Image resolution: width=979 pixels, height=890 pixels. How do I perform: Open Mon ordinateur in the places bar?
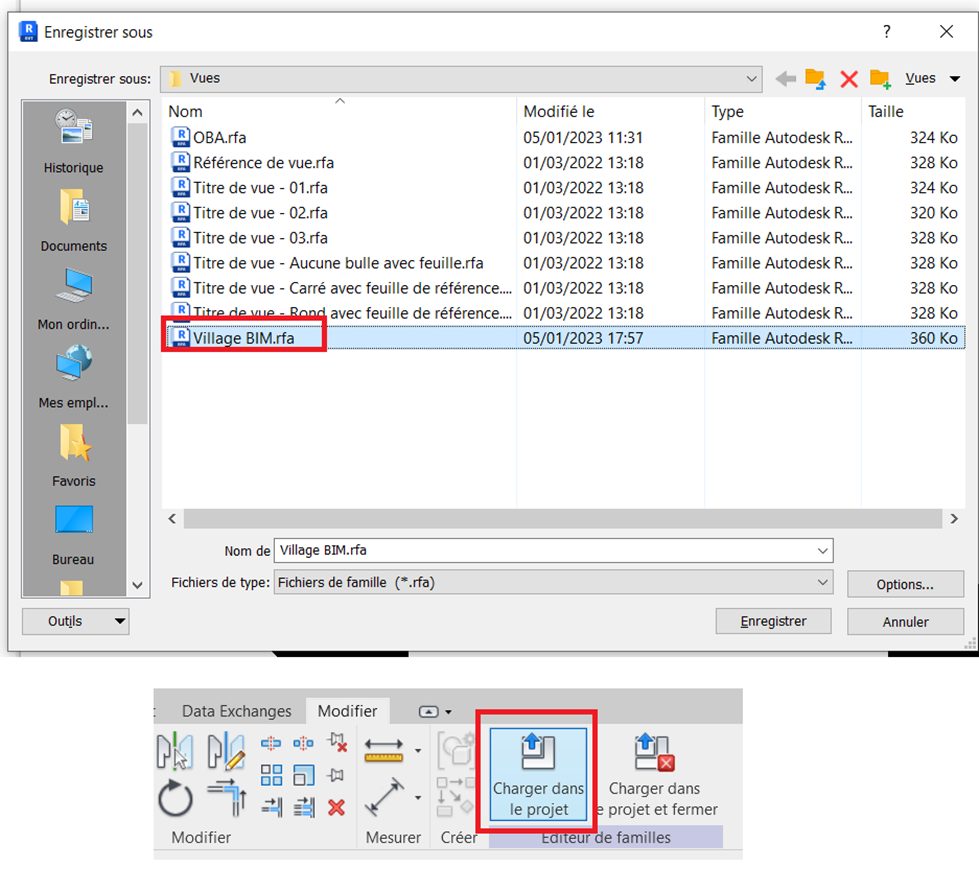click(74, 299)
